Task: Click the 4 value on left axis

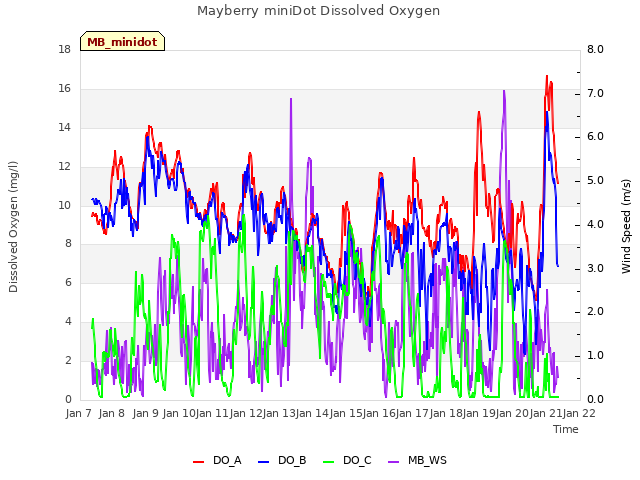Action: point(68,322)
